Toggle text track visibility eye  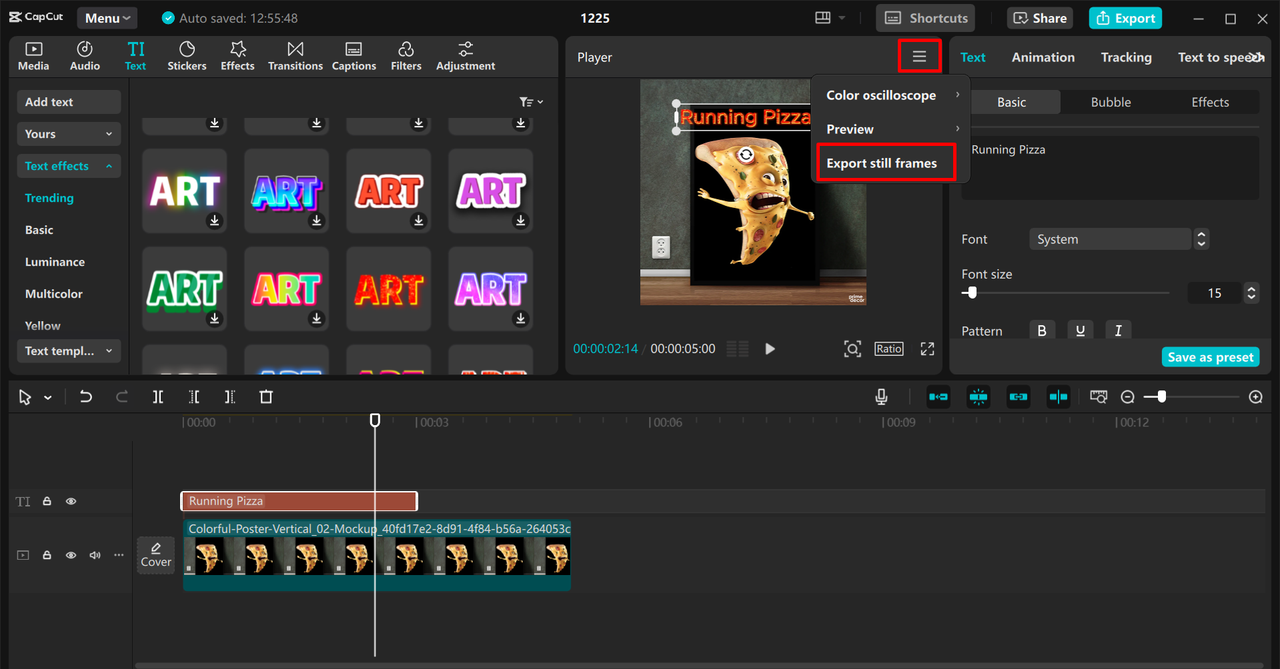point(71,502)
